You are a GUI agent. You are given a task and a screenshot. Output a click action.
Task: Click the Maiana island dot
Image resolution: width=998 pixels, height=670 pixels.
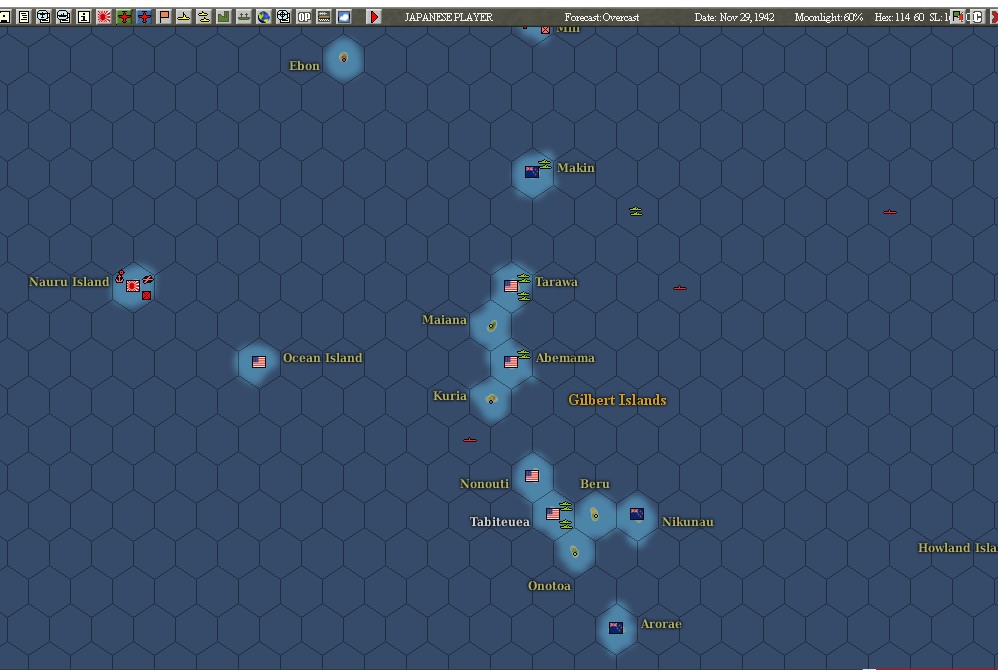pyautogui.click(x=491, y=326)
